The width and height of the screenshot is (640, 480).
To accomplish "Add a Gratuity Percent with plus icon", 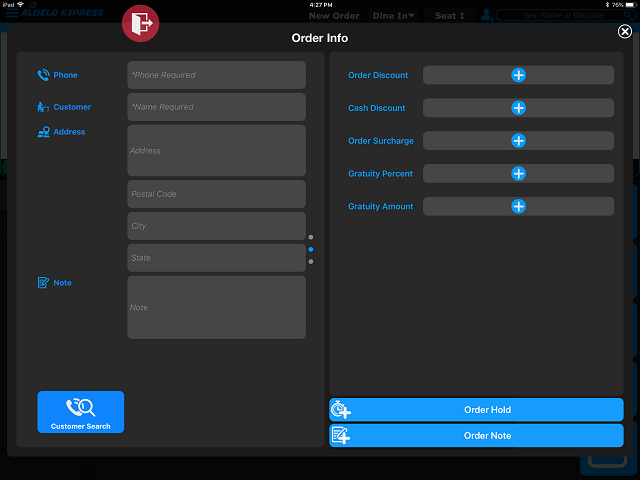I will tap(518, 174).
